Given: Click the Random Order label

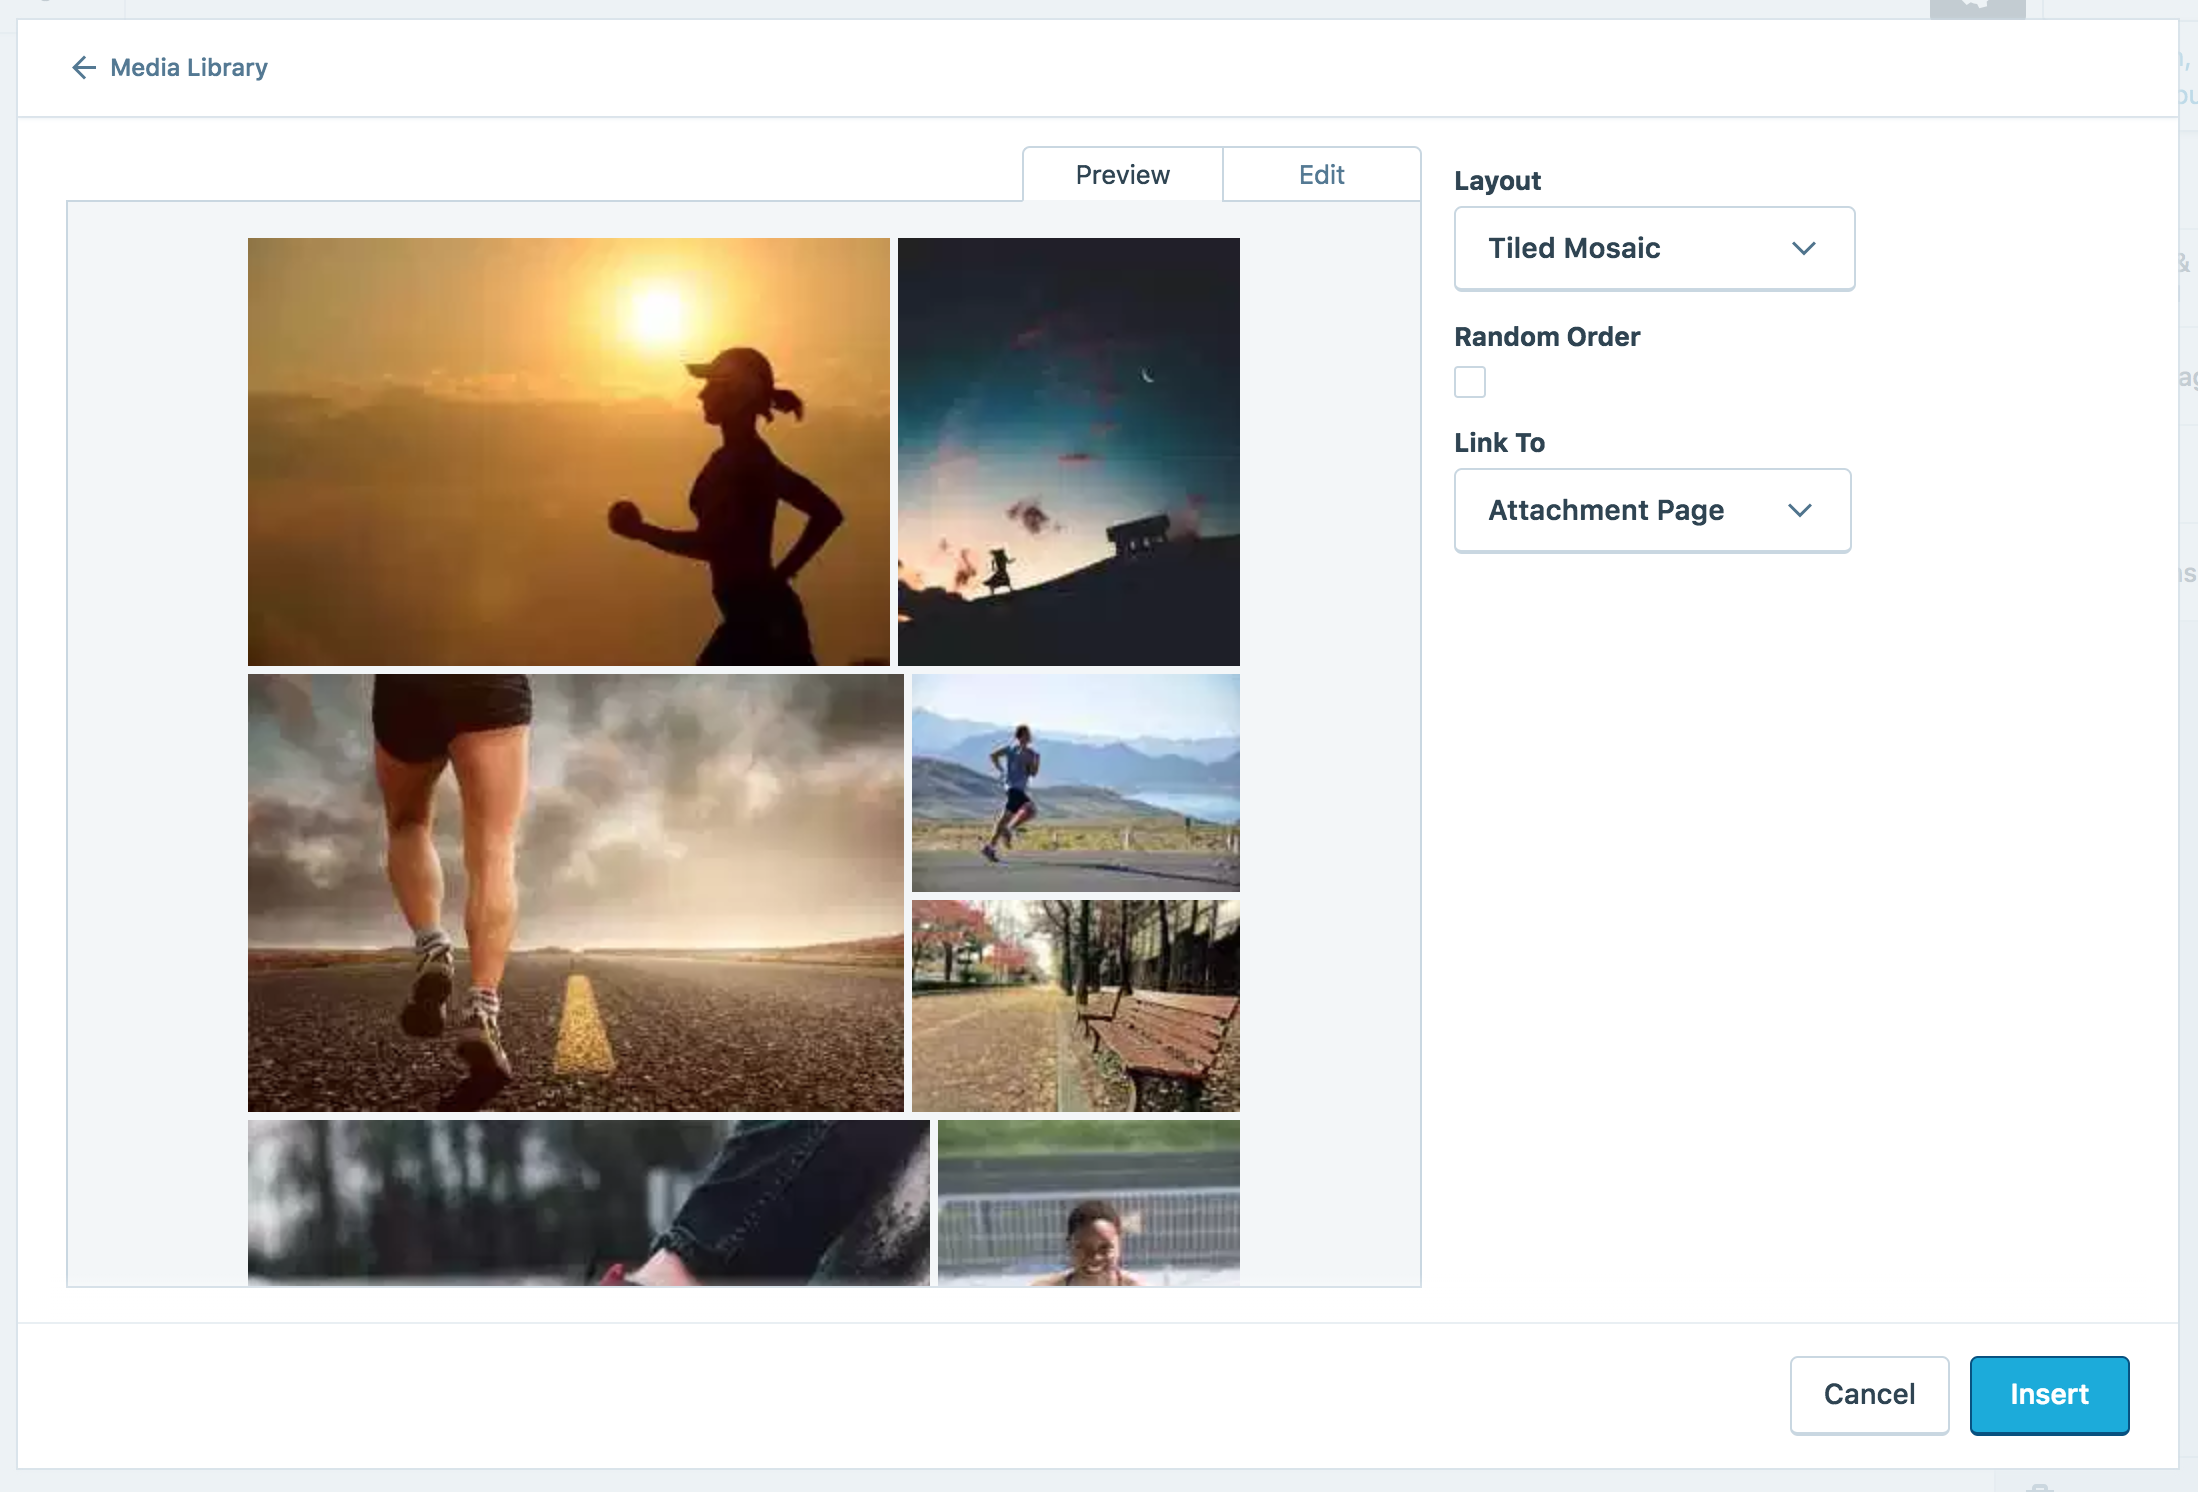Looking at the screenshot, I should (1547, 337).
